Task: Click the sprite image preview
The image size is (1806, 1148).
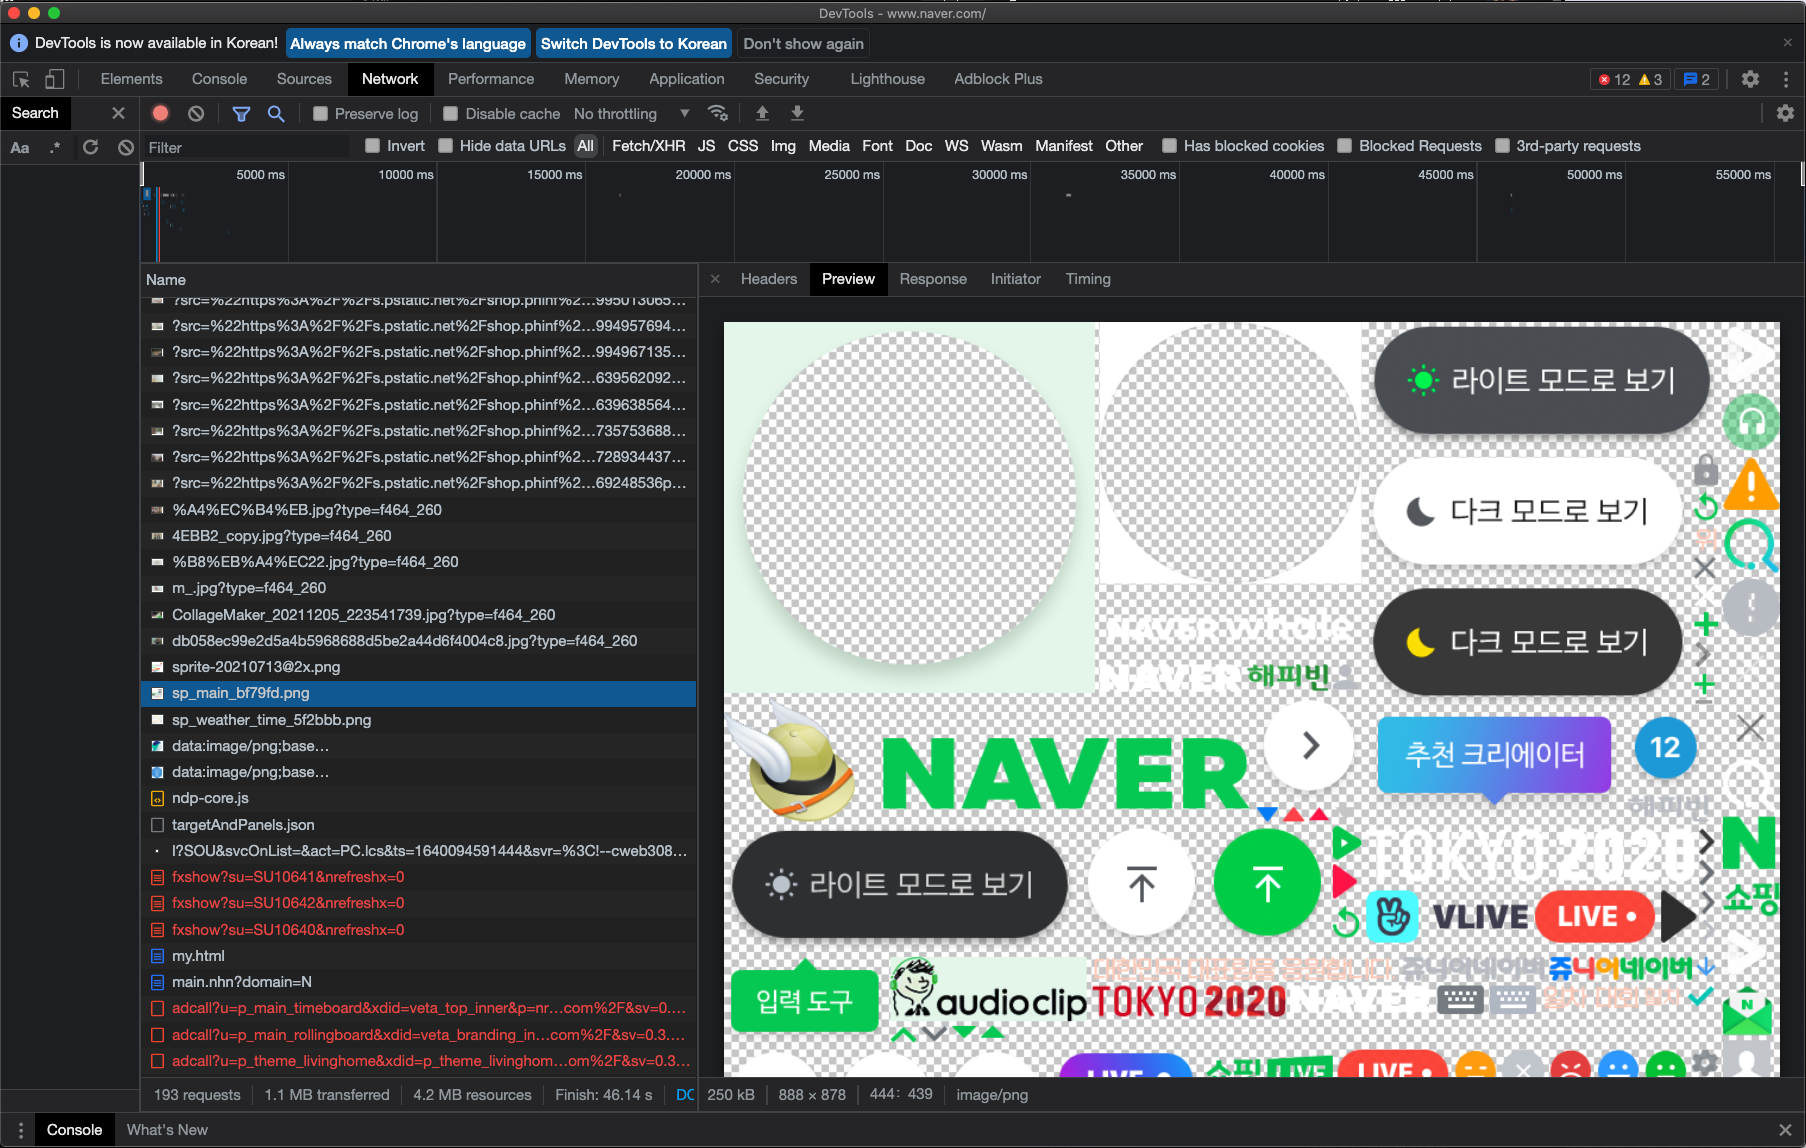Action: tap(1251, 699)
